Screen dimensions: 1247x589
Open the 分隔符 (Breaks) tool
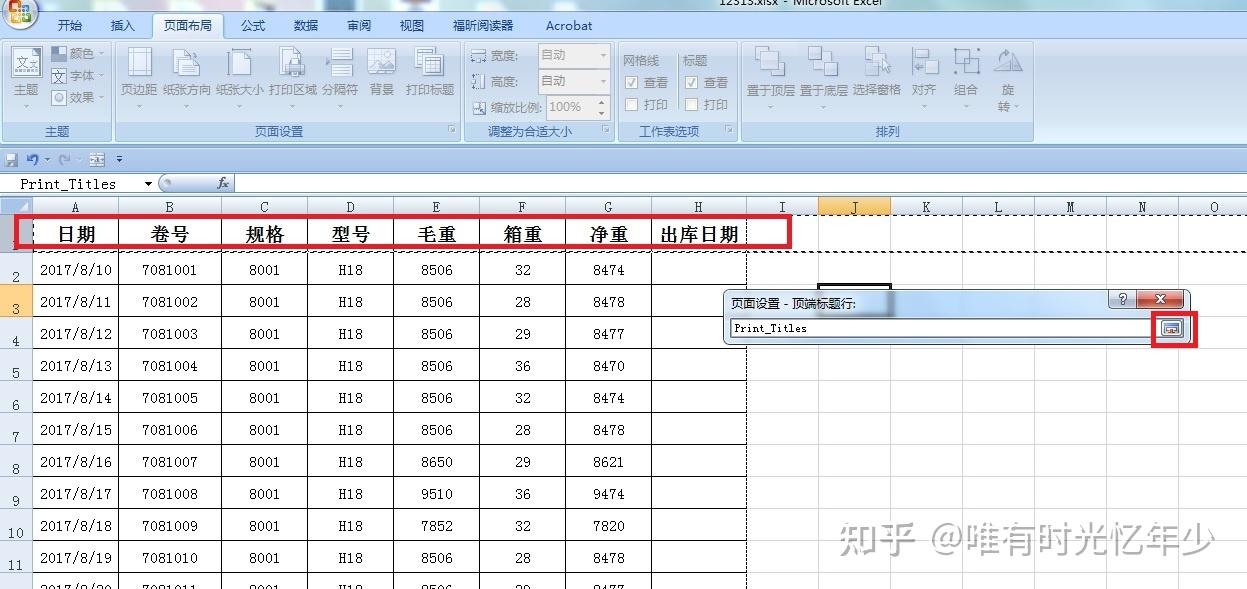pyautogui.click(x=339, y=70)
